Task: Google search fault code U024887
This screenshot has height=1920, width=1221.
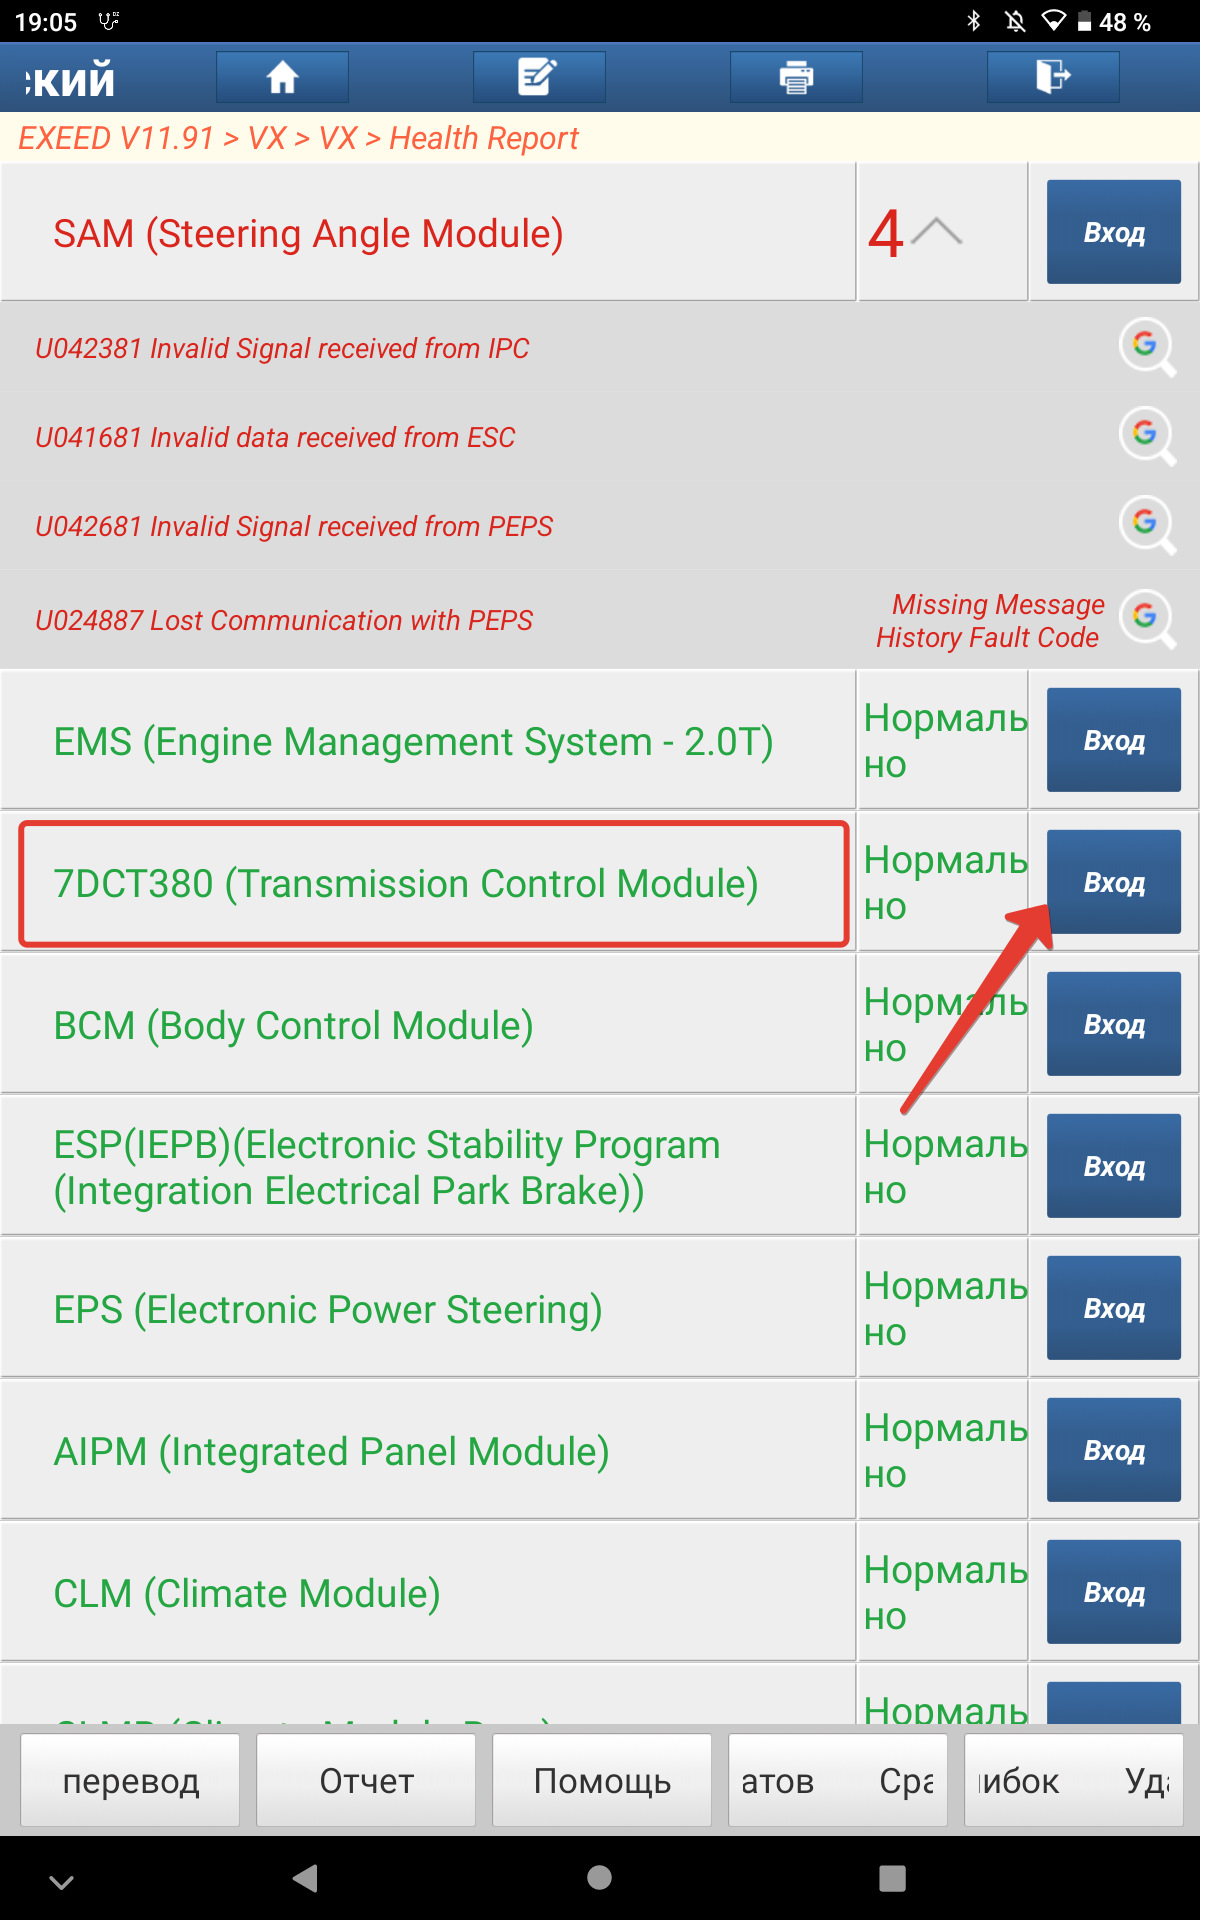Action: [1146, 619]
